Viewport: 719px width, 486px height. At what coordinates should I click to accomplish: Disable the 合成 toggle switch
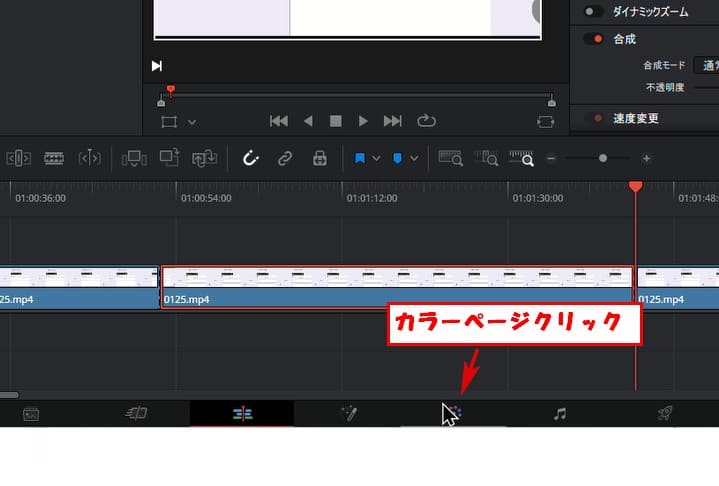coord(594,39)
